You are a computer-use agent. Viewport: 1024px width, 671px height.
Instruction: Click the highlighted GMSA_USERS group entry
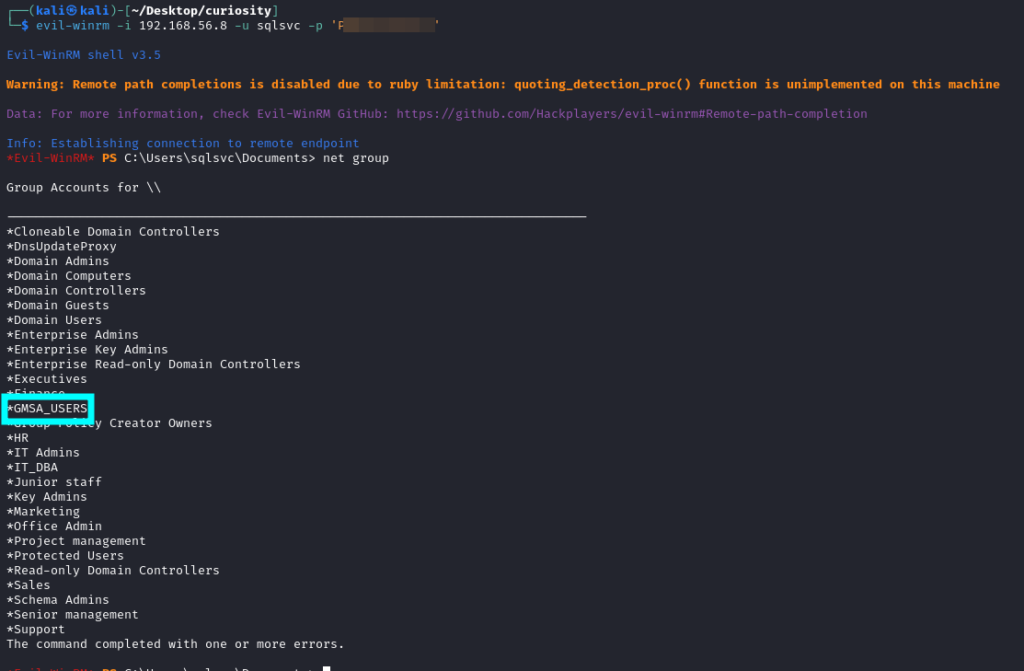[48, 408]
